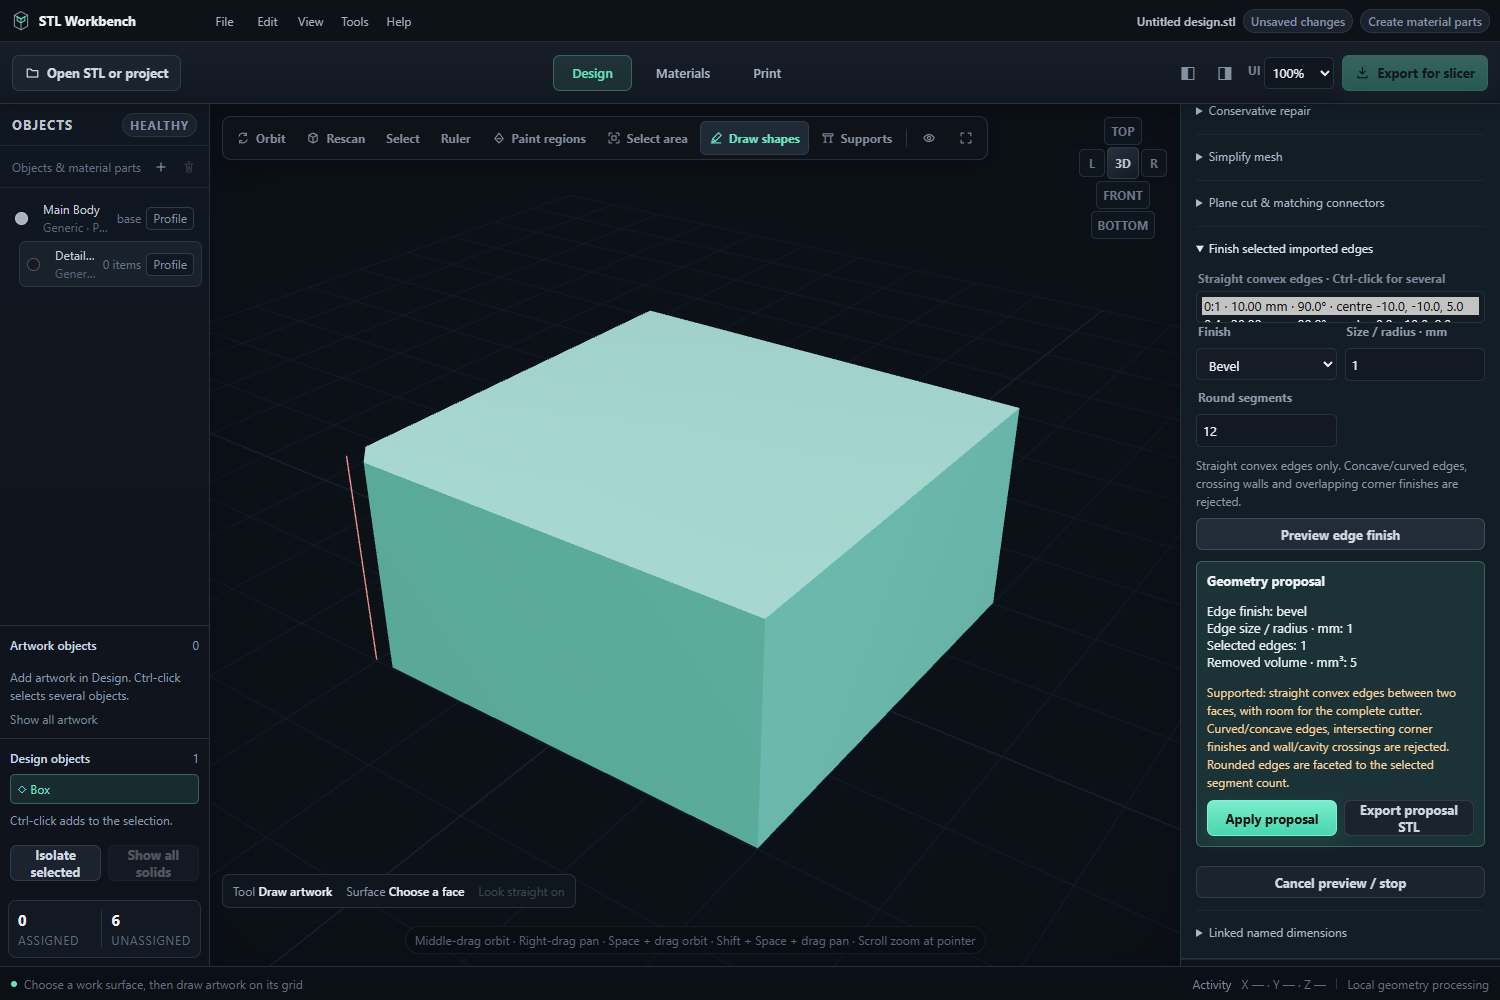Viewport: 1500px width, 1000px height.
Task: Select the first edge entry in edges list
Action: pos(1340,306)
